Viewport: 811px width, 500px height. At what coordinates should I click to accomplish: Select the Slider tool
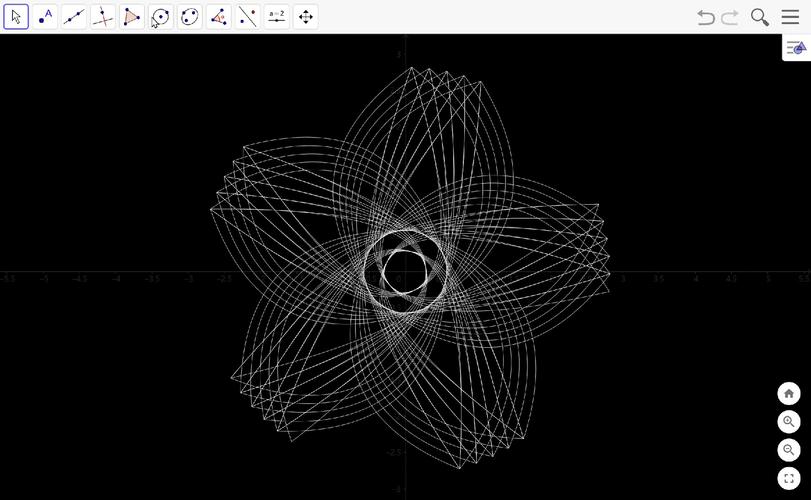pos(277,17)
